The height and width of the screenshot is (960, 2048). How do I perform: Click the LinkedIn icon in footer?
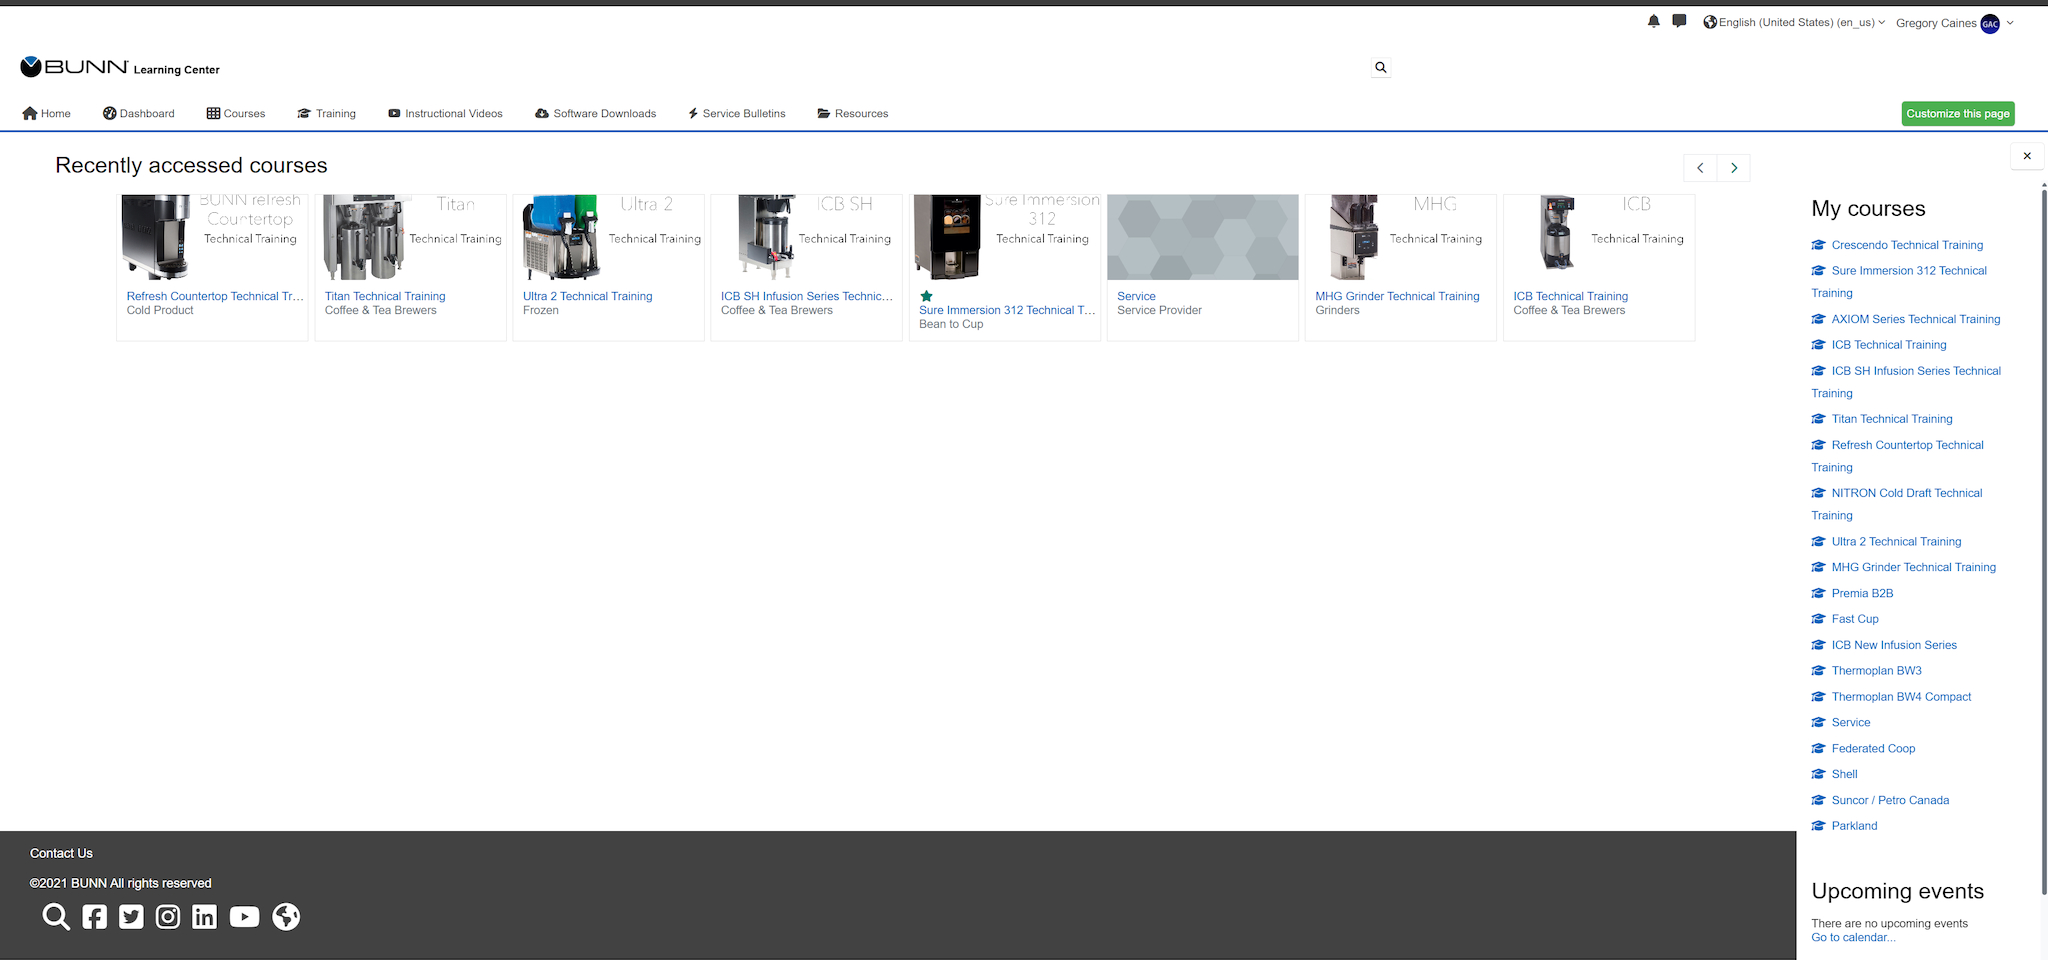[204, 917]
